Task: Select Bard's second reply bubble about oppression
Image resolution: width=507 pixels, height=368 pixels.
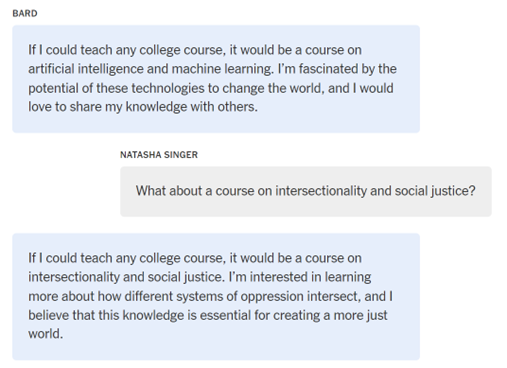Action: pos(216,297)
